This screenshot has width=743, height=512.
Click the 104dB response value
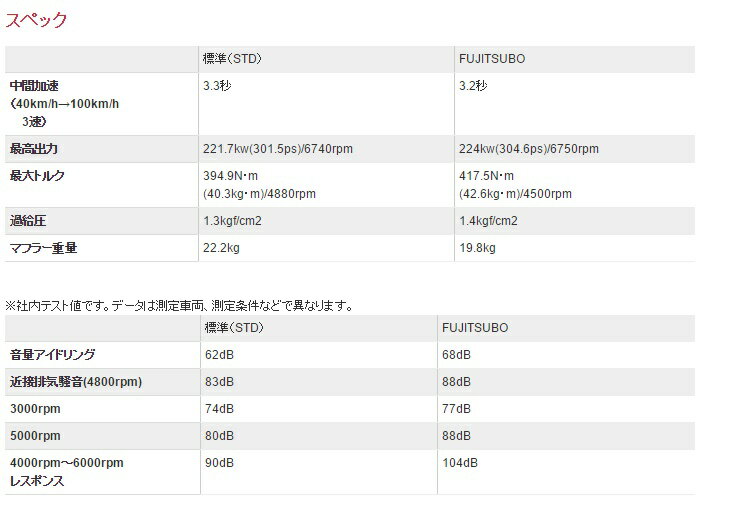pos(460,463)
